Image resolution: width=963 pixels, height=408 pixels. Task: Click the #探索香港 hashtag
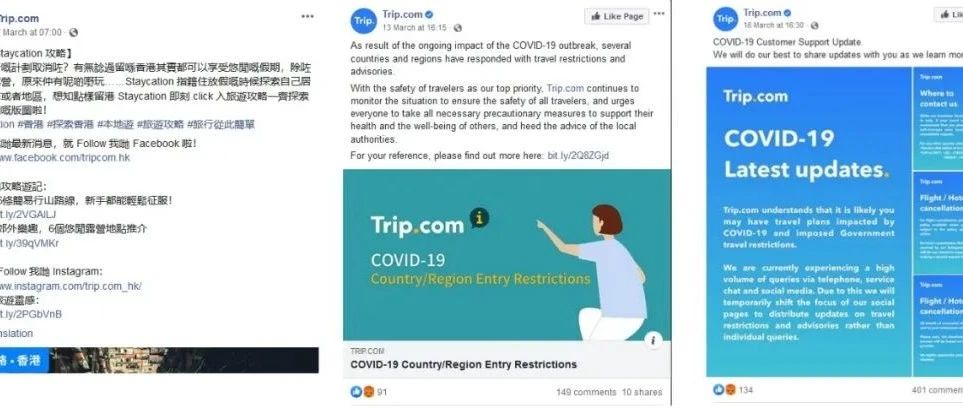pyautogui.click(x=70, y=124)
